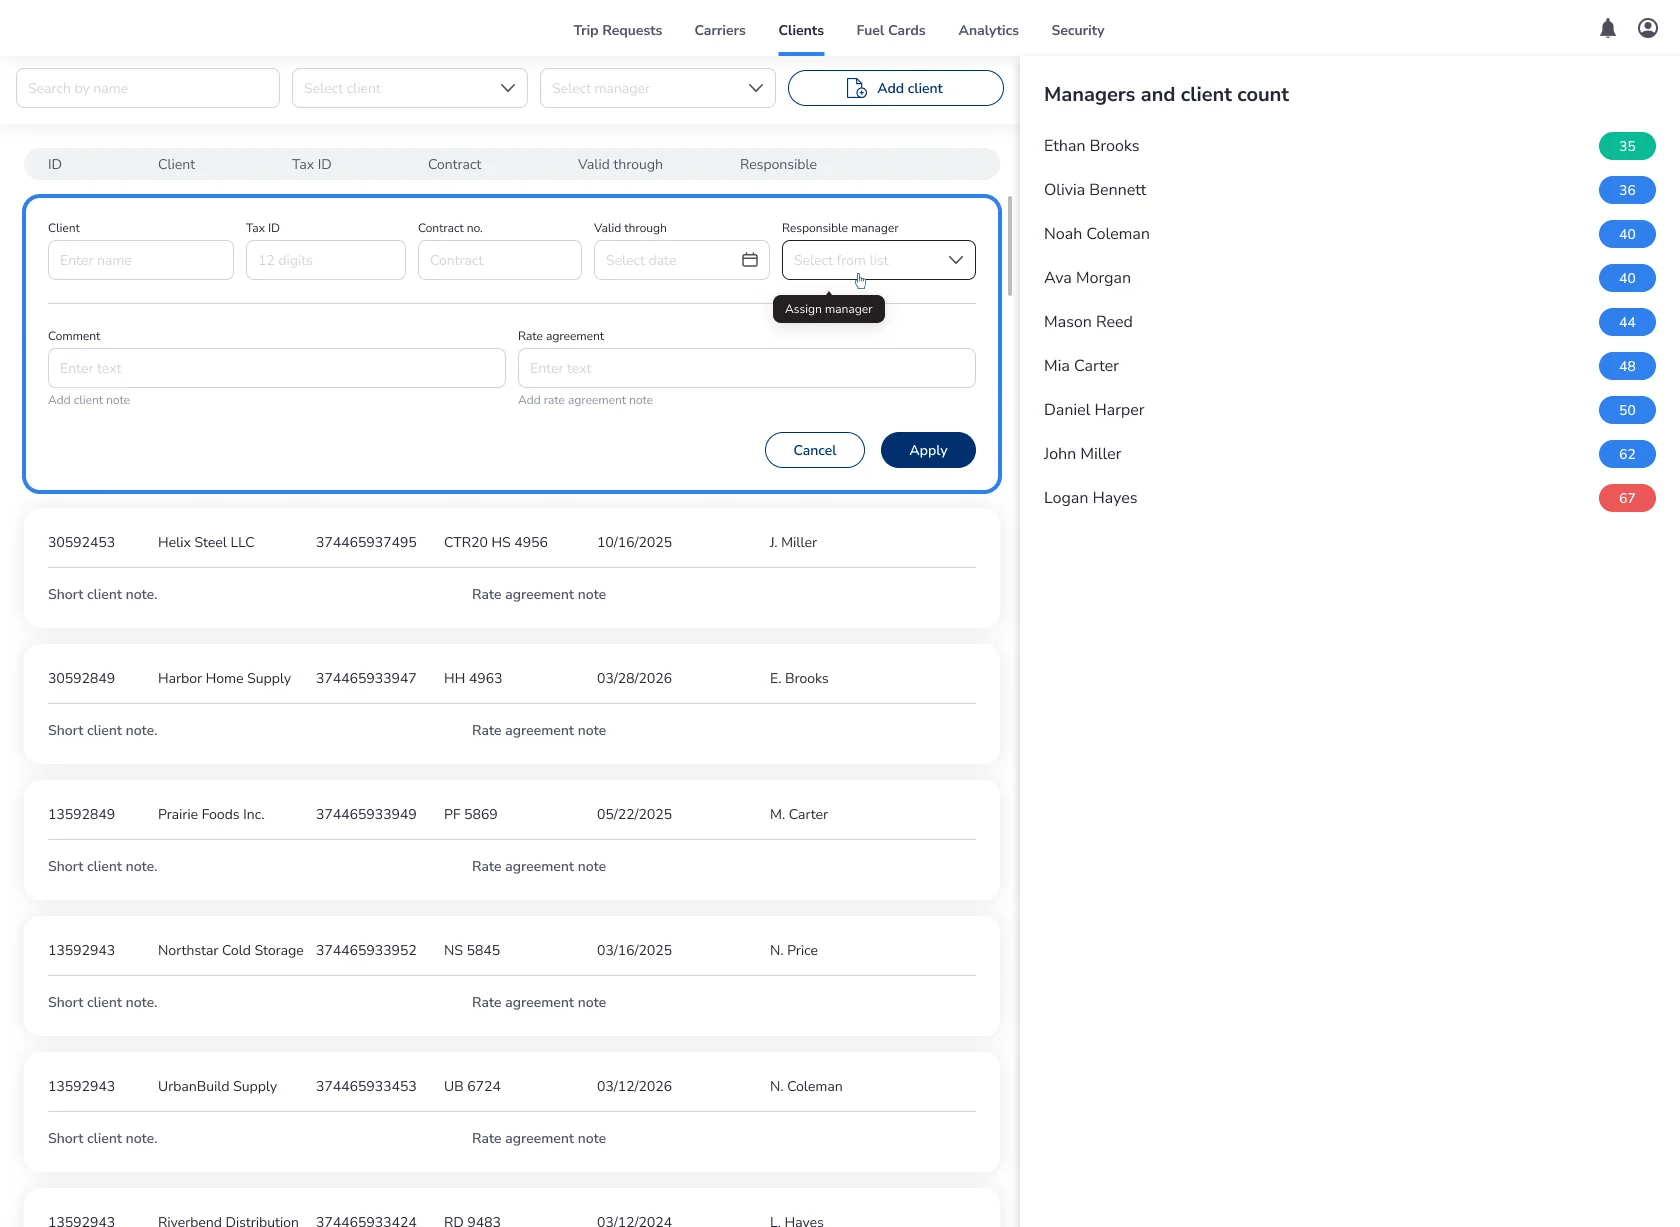Click the 50 count badge
Viewport: 1680px width, 1227px height.
(1627, 410)
